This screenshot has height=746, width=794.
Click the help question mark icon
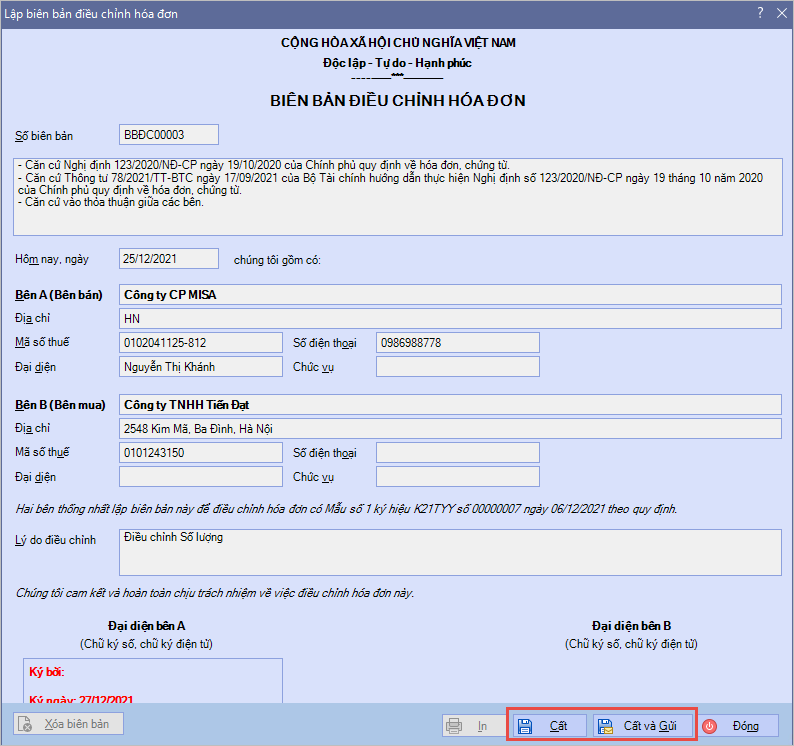760,13
